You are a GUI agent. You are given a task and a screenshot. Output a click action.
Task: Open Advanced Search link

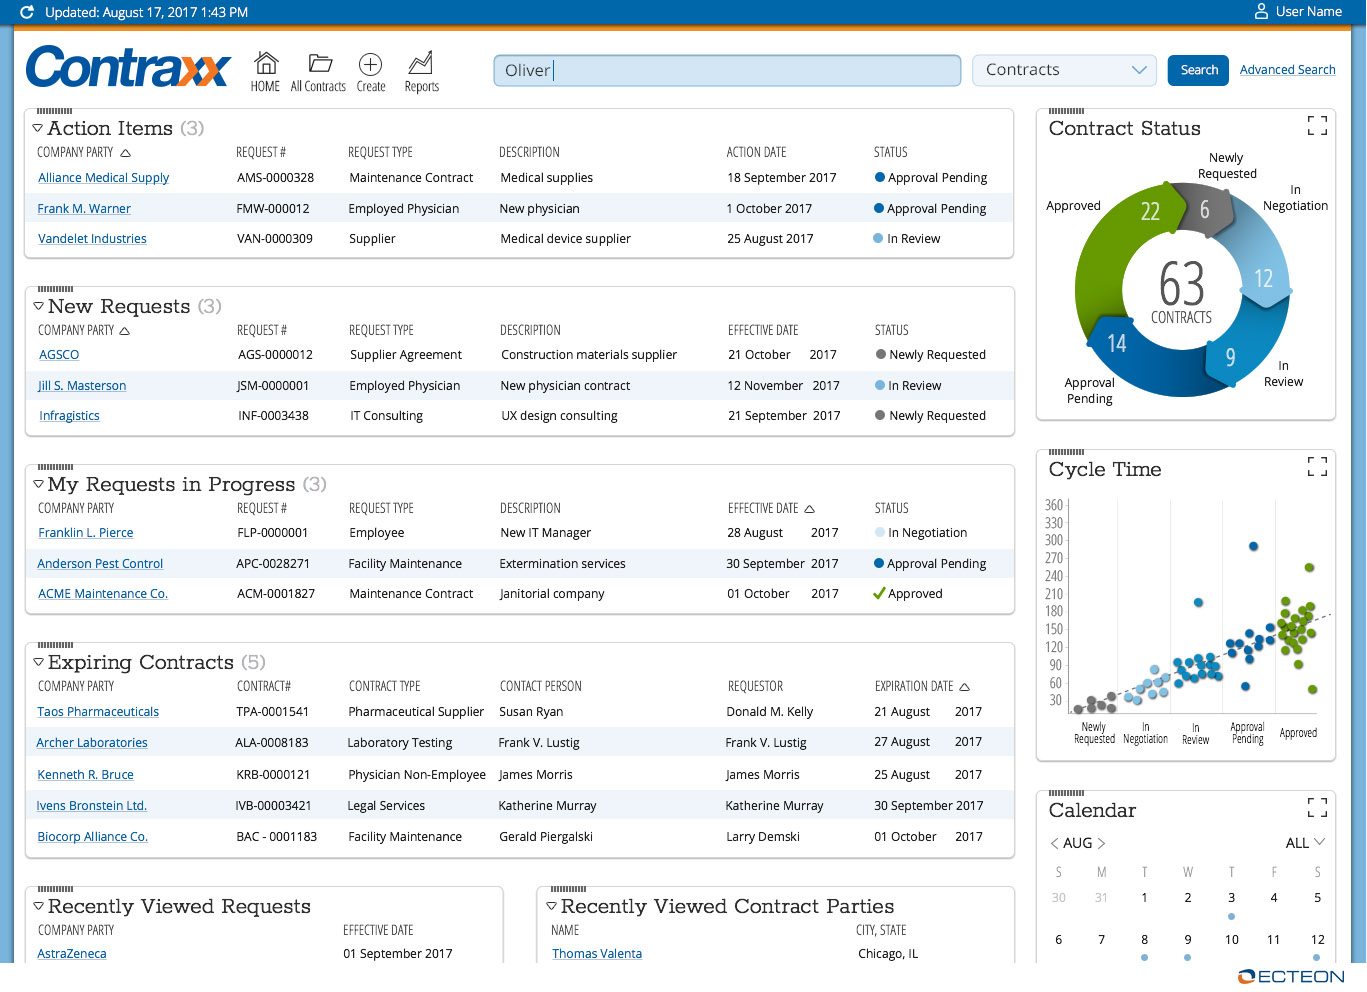click(x=1288, y=70)
